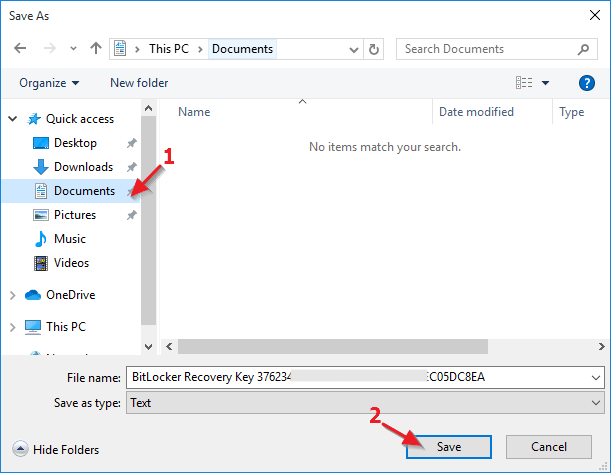611x473 pixels.
Task: Select This PC in the sidebar
Action: tap(66, 327)
